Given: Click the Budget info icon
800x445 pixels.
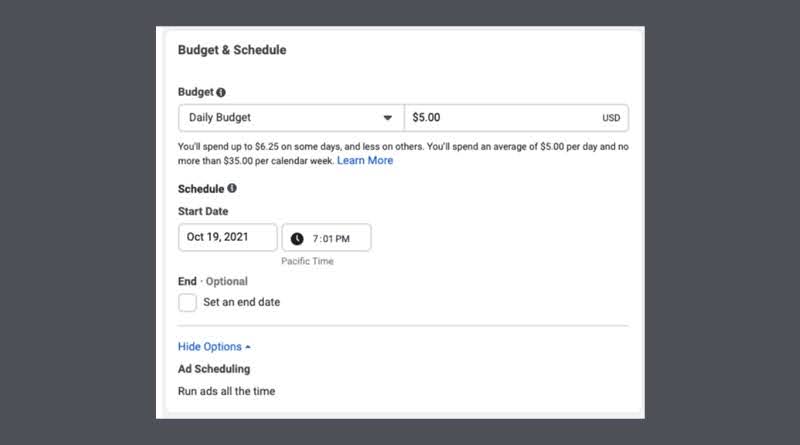Looking at the screenshot, I should click(x=221, y=92).
